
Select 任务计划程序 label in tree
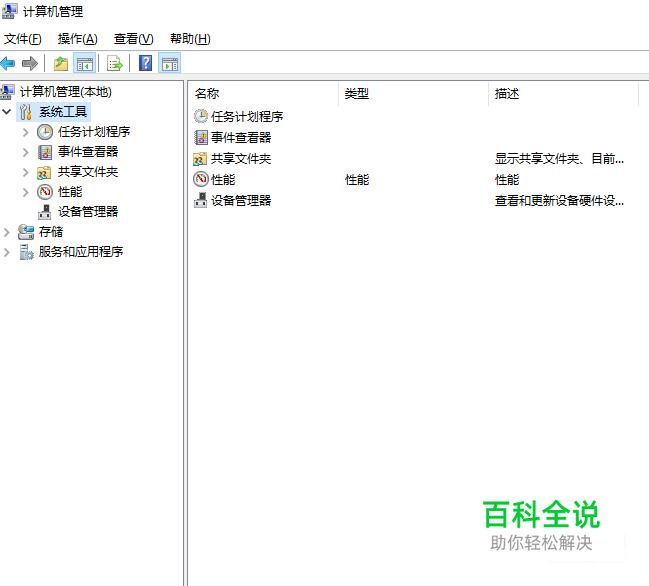[94, 132]
